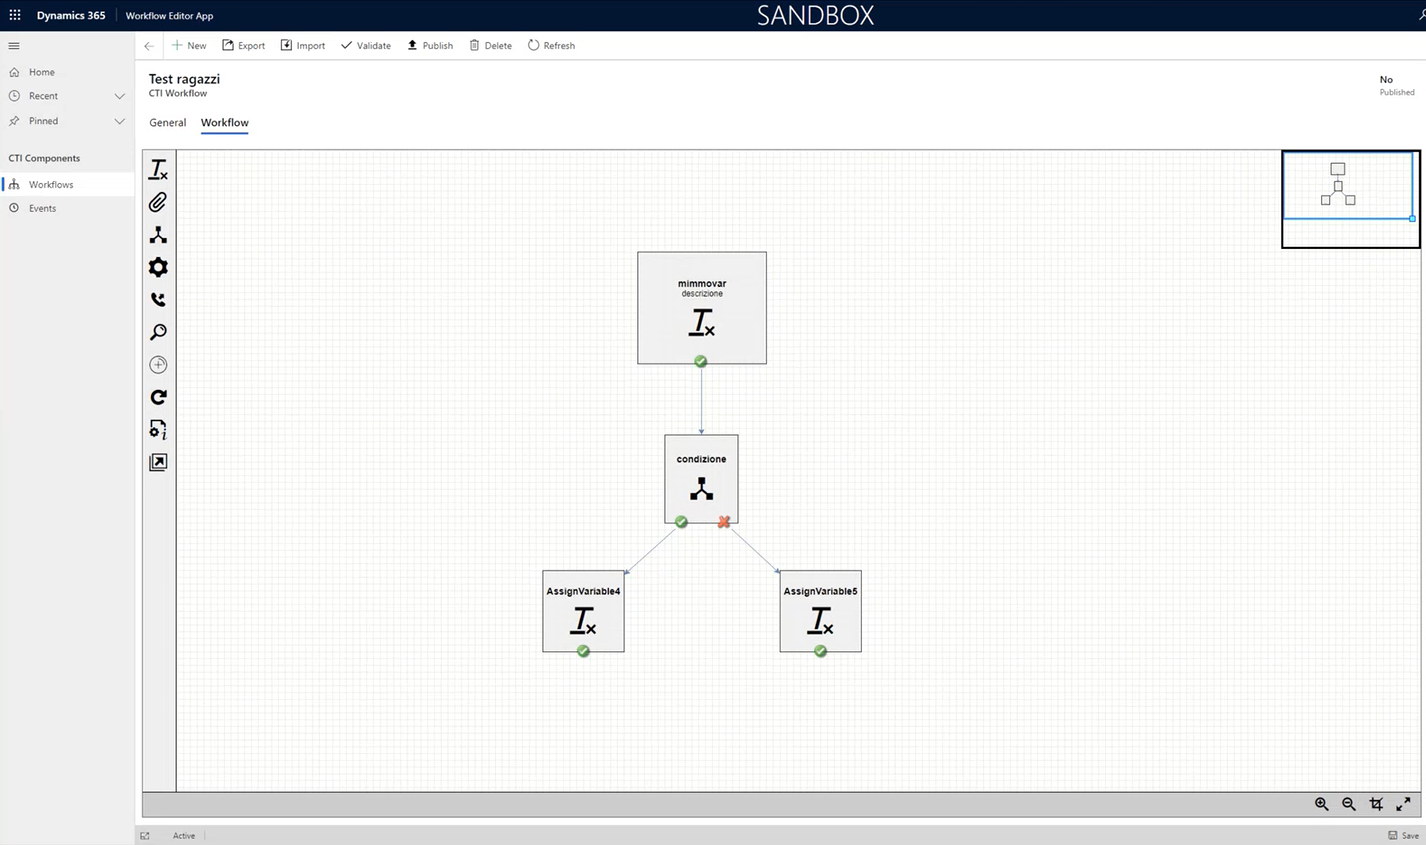The width and height of the screenshot is (1426, 845).
Task: Select the magnifier search tool in palette
Action: [x=158, y=332]
